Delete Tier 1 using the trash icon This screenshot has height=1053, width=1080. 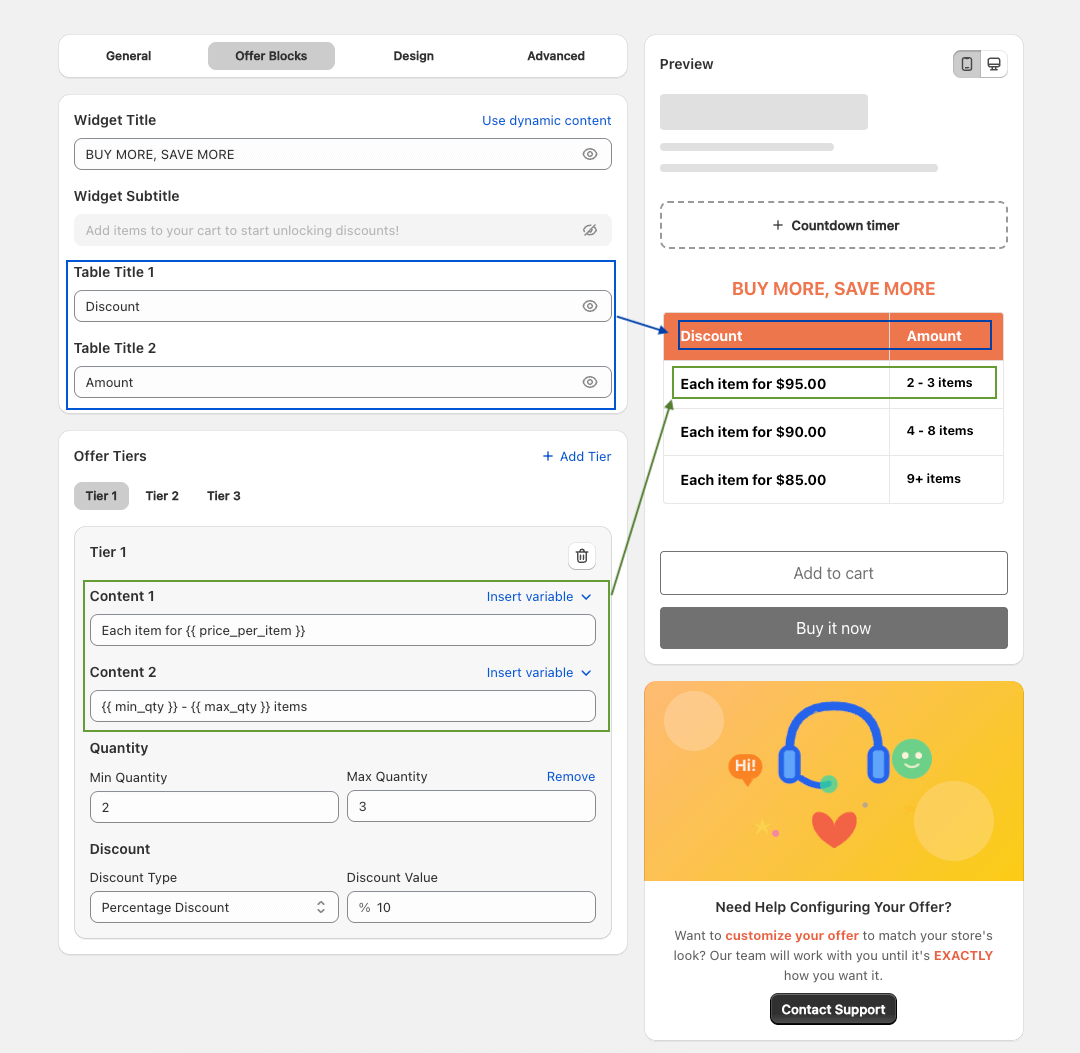click(581, 556)
